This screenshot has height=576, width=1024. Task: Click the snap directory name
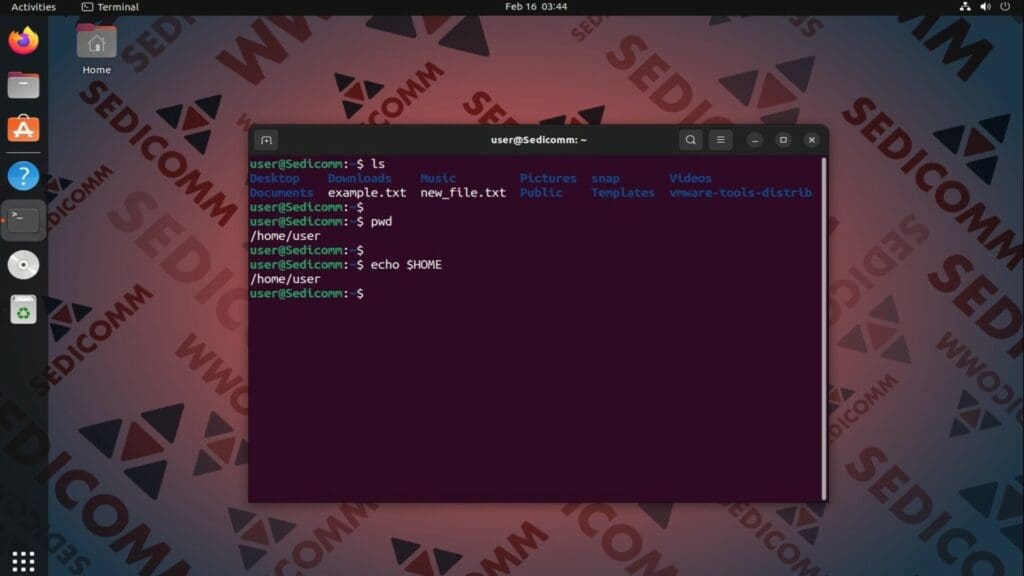605,178
